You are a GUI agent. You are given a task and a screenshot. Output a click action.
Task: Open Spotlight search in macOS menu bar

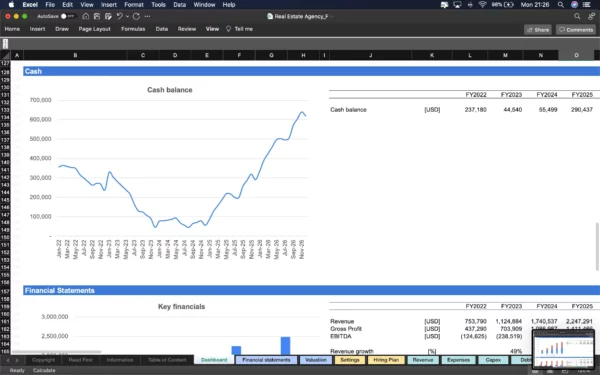pos(561,5)
